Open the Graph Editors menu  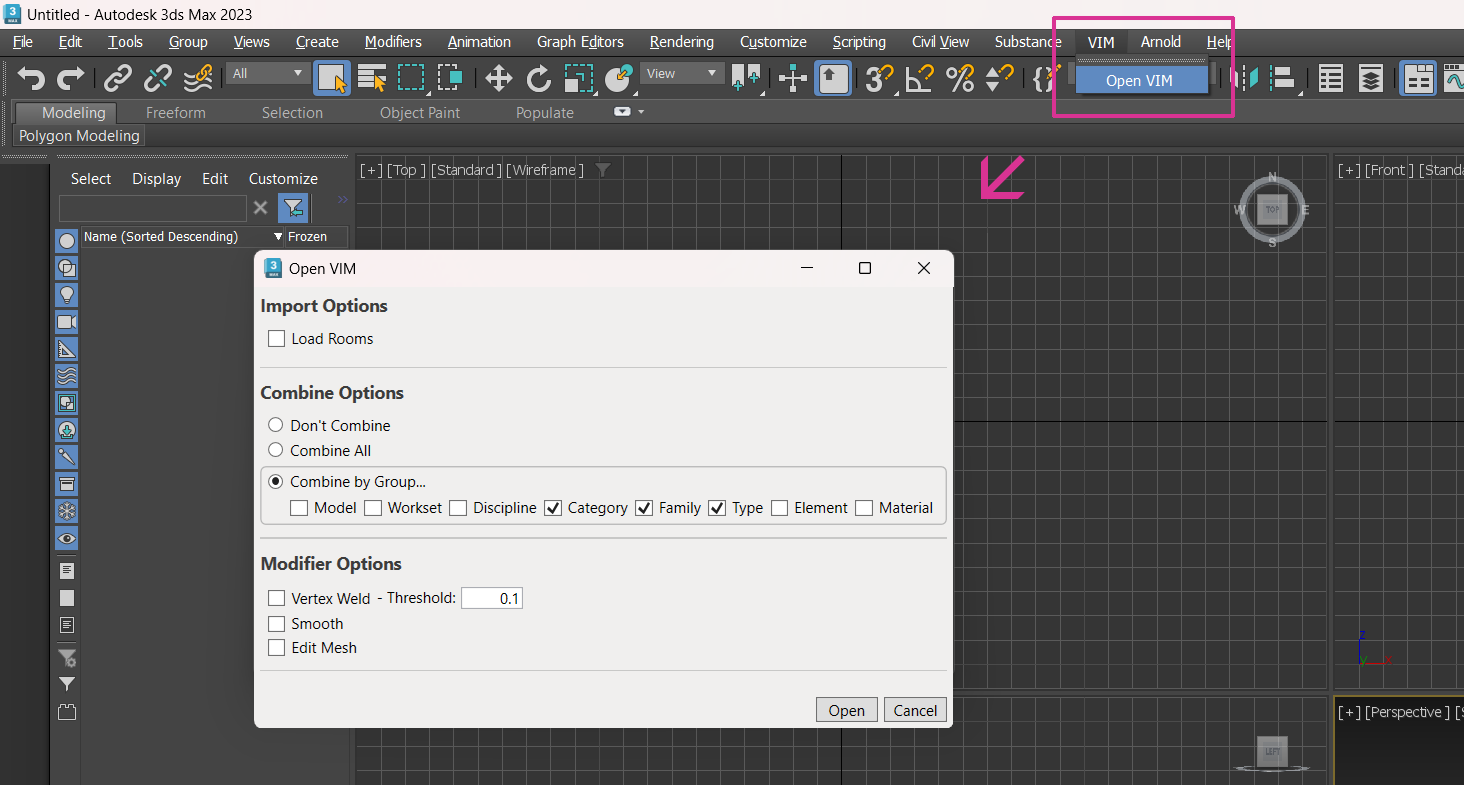[580, 42]
